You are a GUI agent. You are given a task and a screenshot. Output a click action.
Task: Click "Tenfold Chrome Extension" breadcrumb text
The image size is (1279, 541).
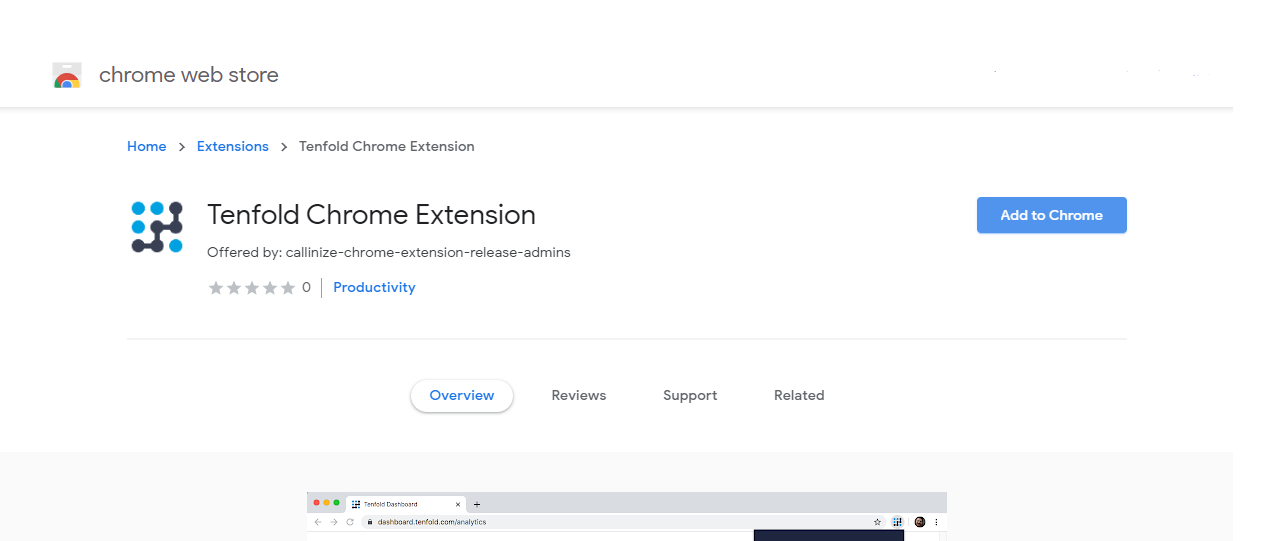[x=387, y=146]
